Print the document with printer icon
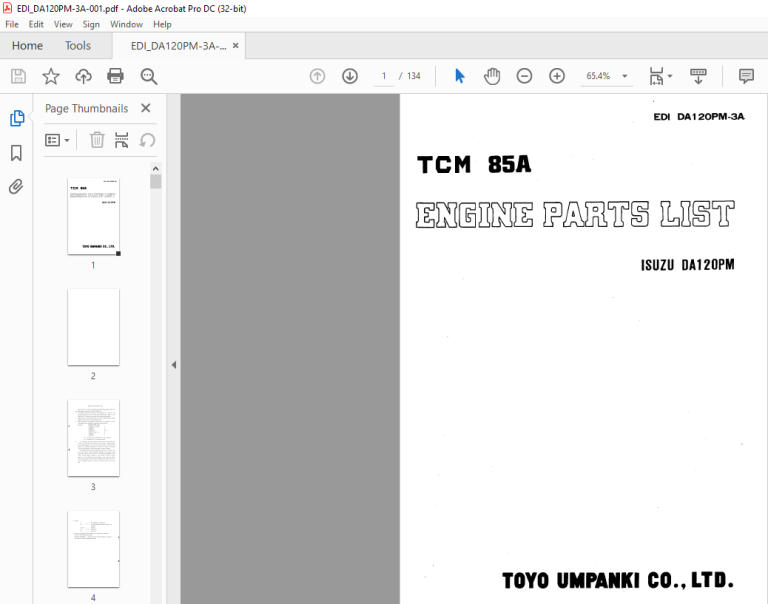This screenshot has width=768, height=604. coord(116,76)
